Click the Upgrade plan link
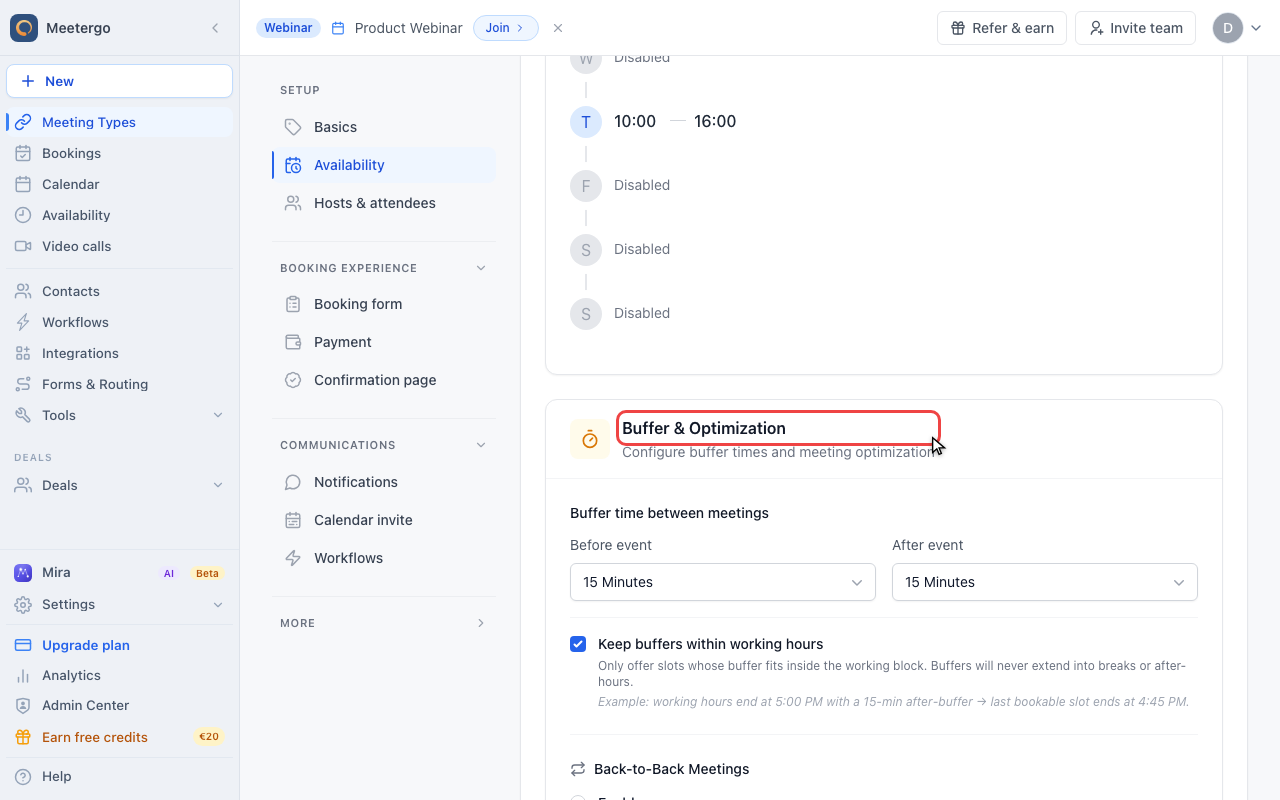The height and width of the screenshot is (800, 1280). (86, 645)
